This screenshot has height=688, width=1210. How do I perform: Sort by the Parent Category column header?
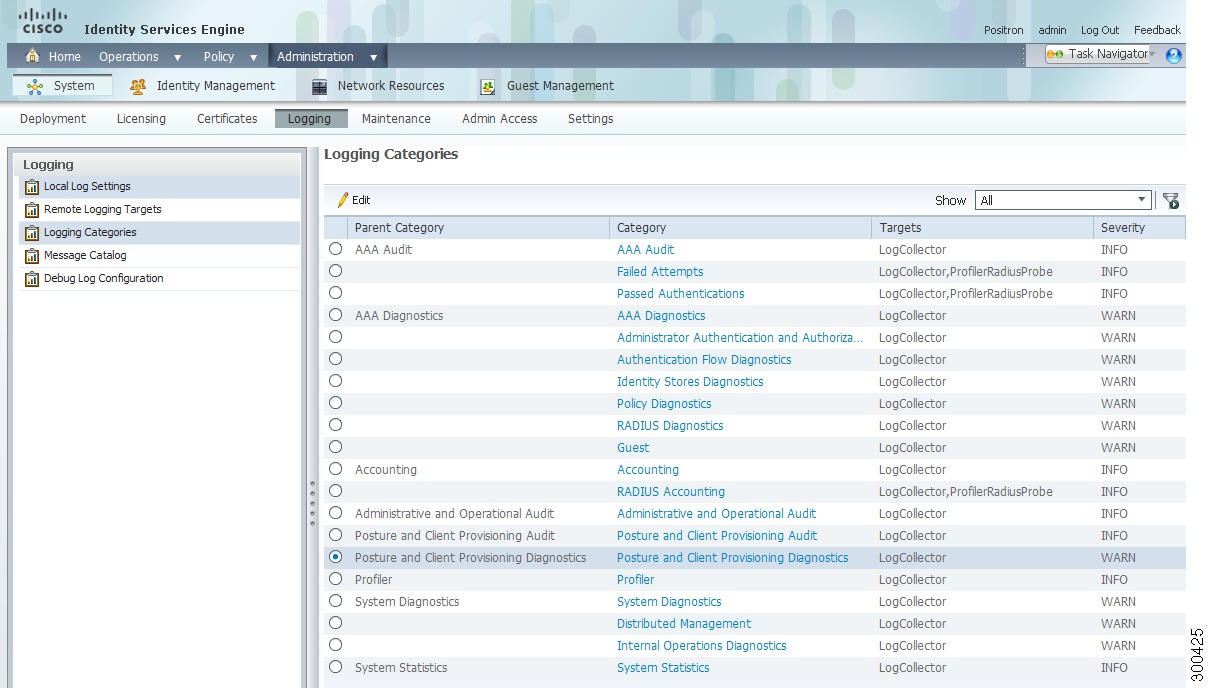click(478, 228)
